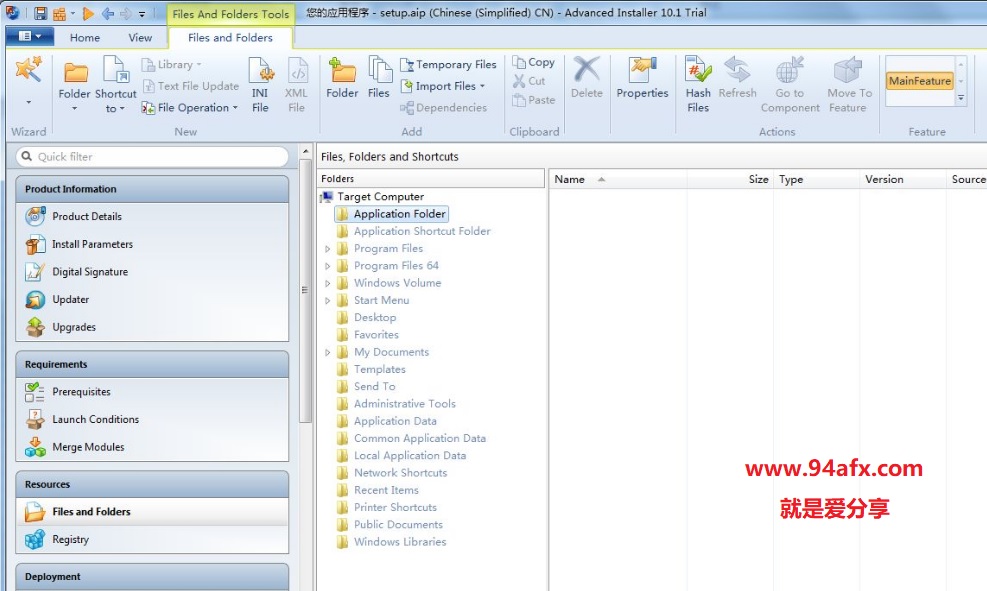This screenshot has width=987, height=591.
Task: Click the Build icon in the title bar
Action: [x=59, y=13]
